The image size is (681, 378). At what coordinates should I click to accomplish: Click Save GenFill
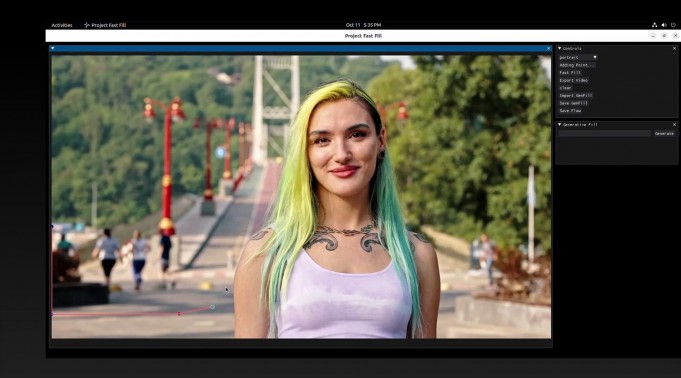(574, 103)
